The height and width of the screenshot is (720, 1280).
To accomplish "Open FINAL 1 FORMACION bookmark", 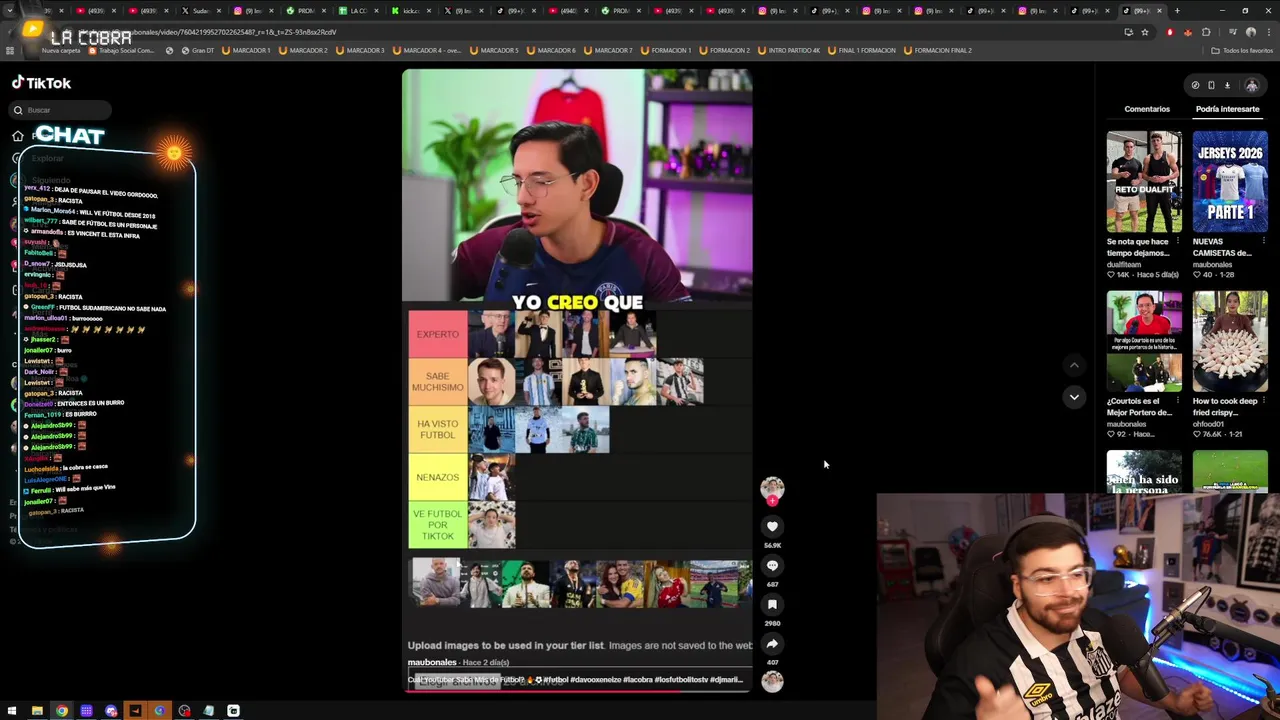I will pyautogui.click(x=861, y=50).
